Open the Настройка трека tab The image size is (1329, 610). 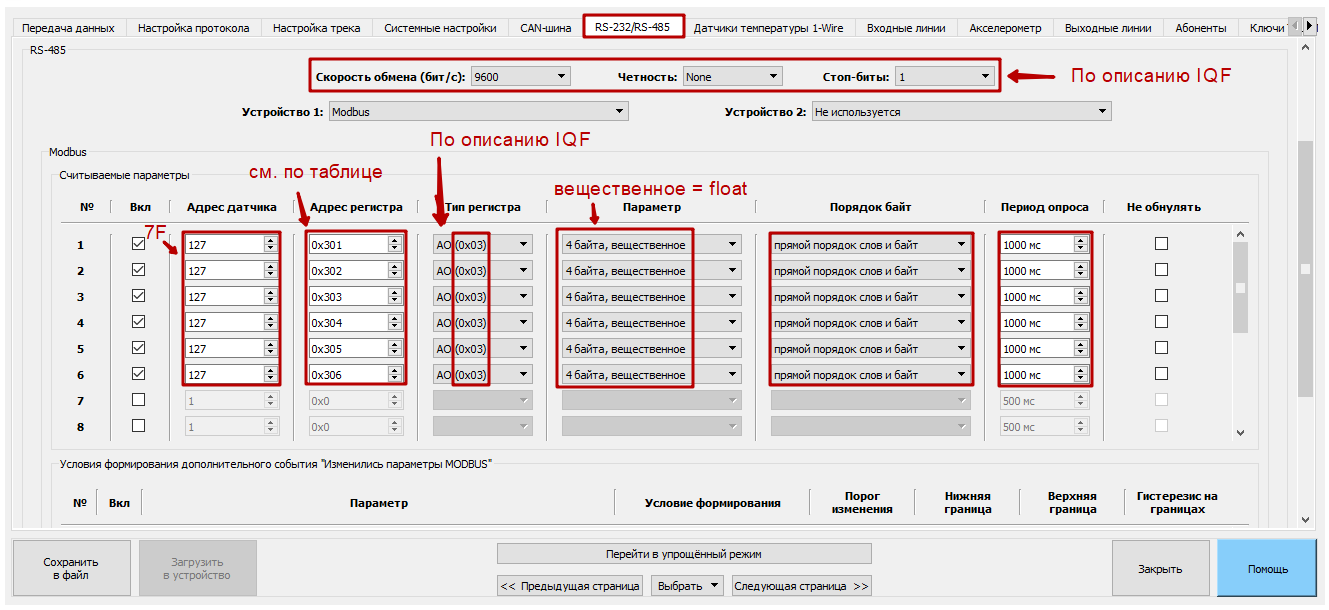[316, 28]
